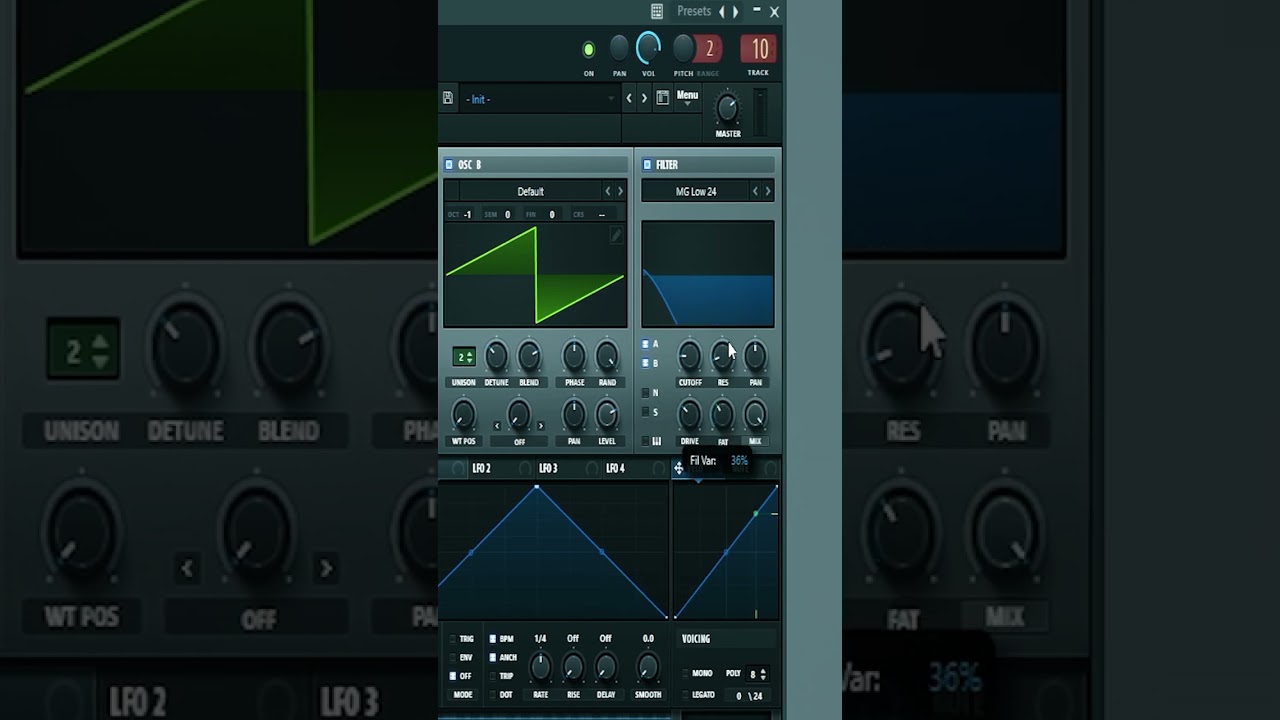Set LFO mode to TRIG
The height and width of the screenshot is (720, 1280).
coord(453,639)
